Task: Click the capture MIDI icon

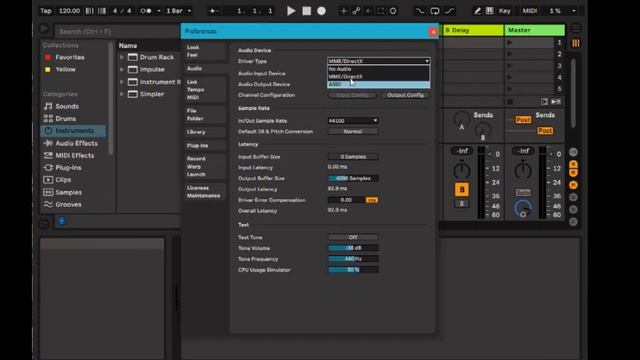Action: (380, 11)
